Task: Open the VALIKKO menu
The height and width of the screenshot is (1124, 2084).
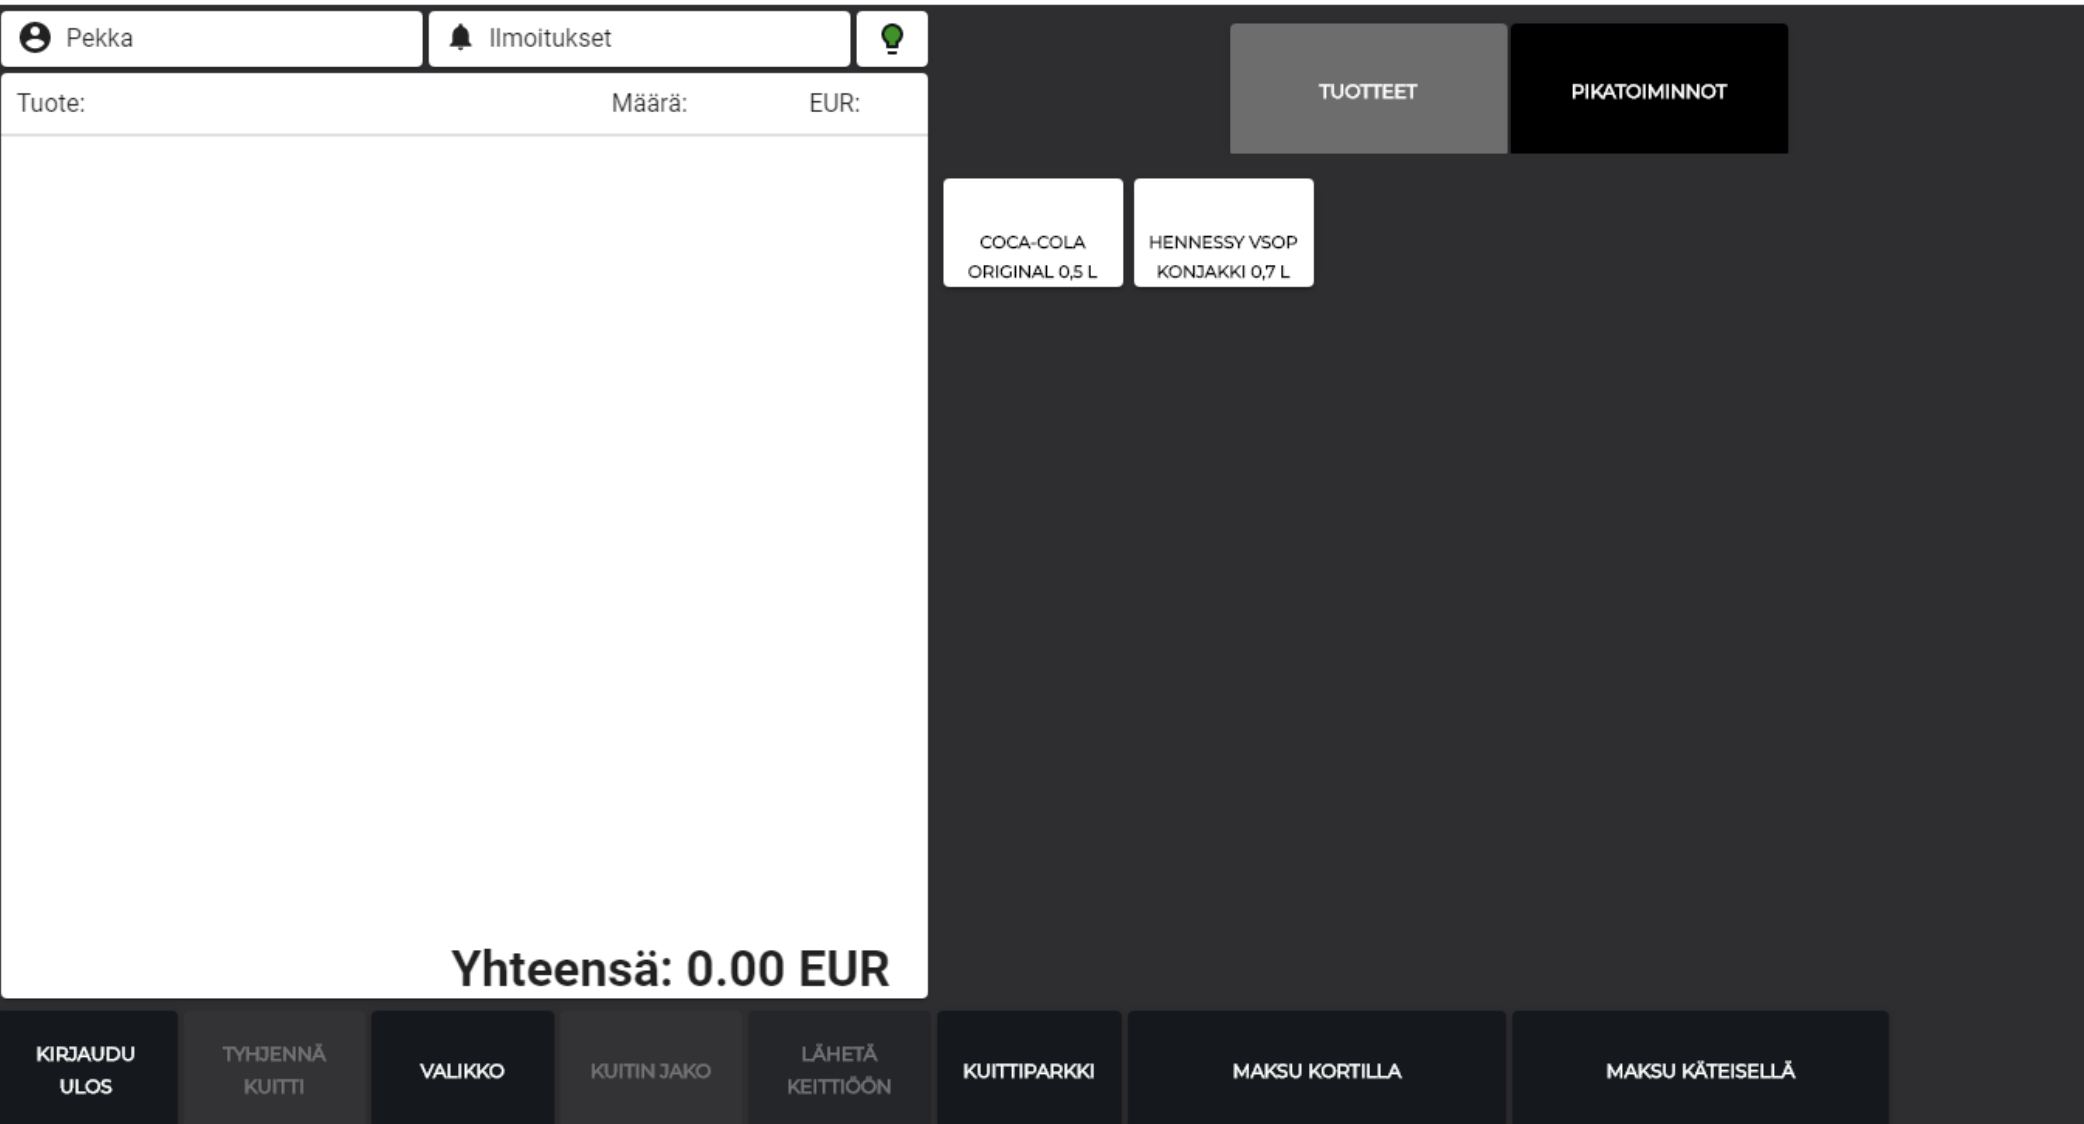Action: (x=462, y=1069)
